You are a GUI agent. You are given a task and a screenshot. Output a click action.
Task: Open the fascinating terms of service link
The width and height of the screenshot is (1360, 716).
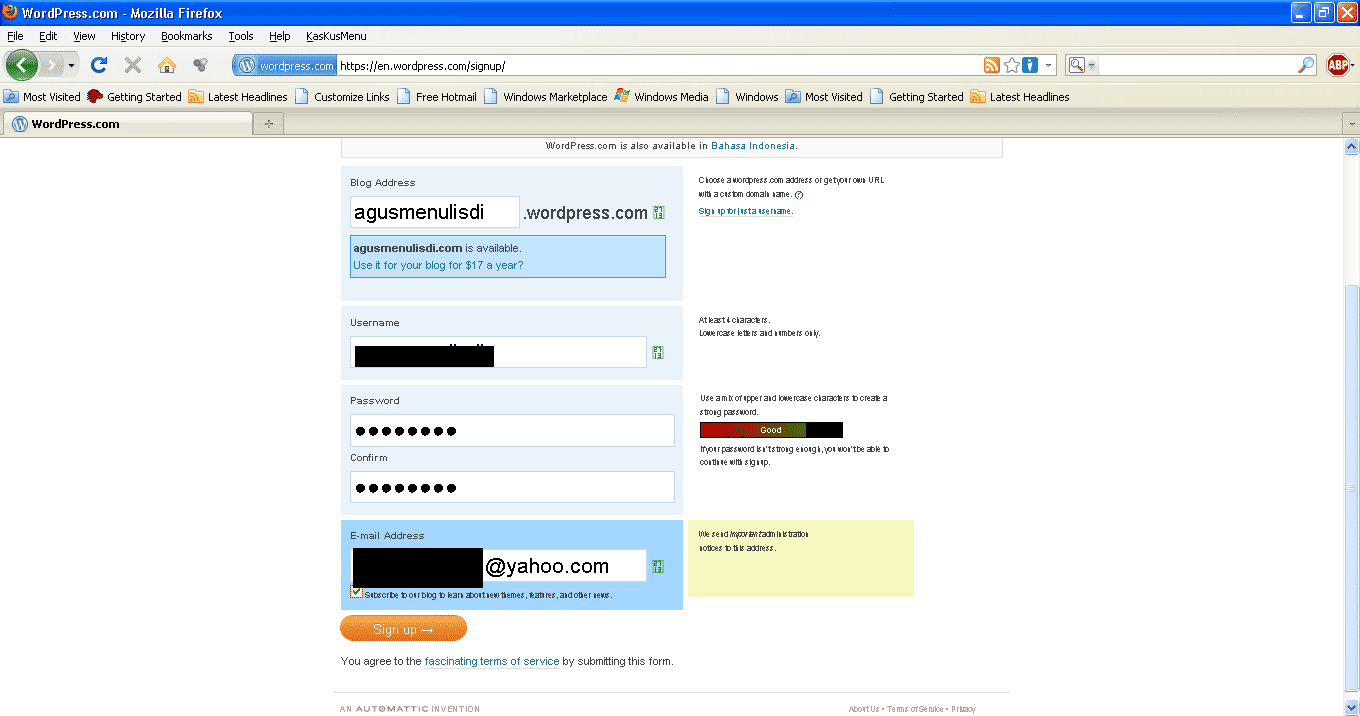tap(491, 661)
